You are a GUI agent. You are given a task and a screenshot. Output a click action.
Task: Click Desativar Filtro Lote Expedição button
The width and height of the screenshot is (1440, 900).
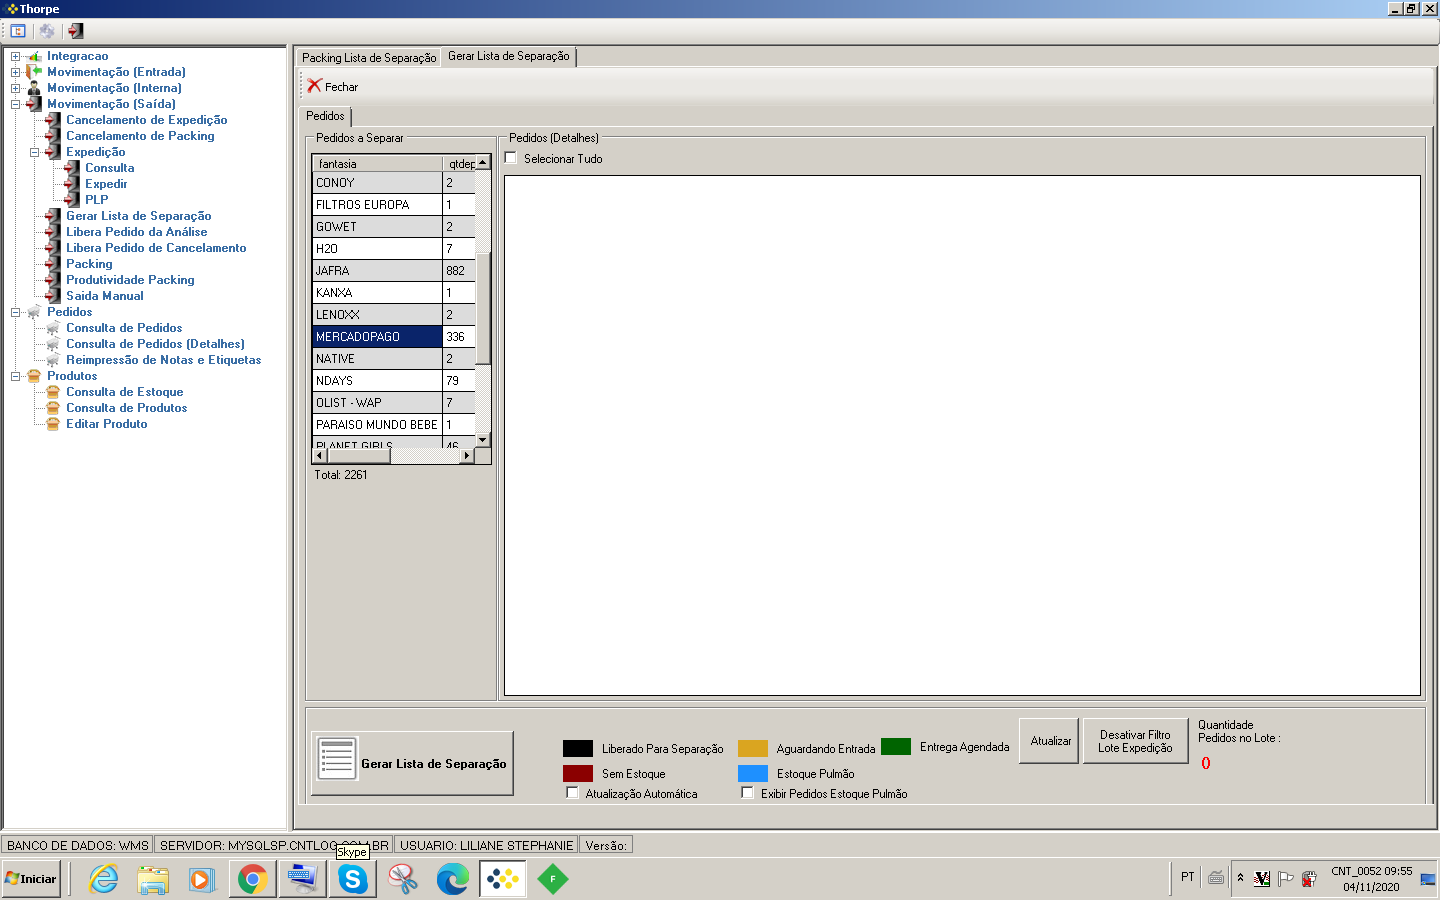[x=1135, y=741]
